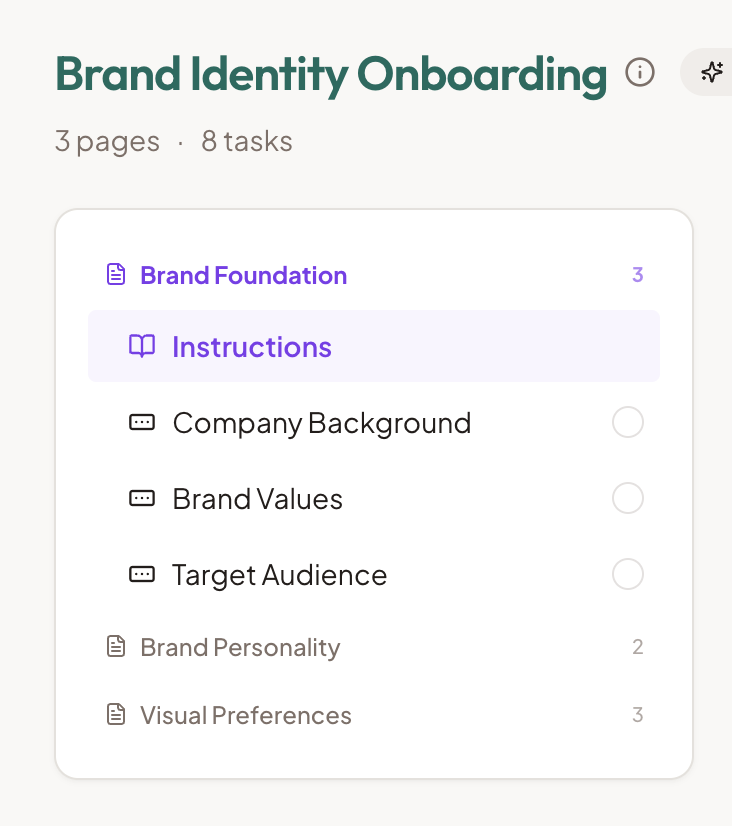
Task: Click the Company Background field icon
Action: coord(142,423)
